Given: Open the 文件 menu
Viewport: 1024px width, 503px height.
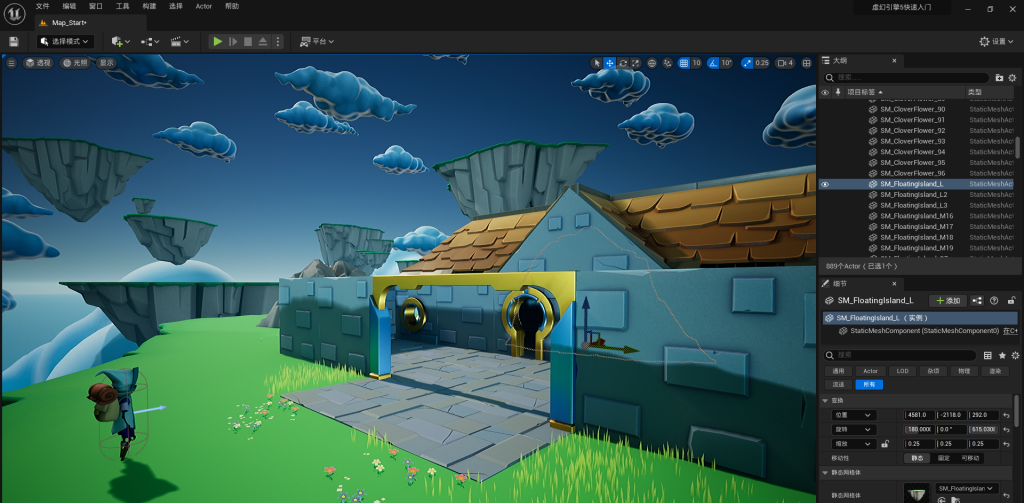Looking at the screenshot, I should pyautogui.click(x=42, y=6).
